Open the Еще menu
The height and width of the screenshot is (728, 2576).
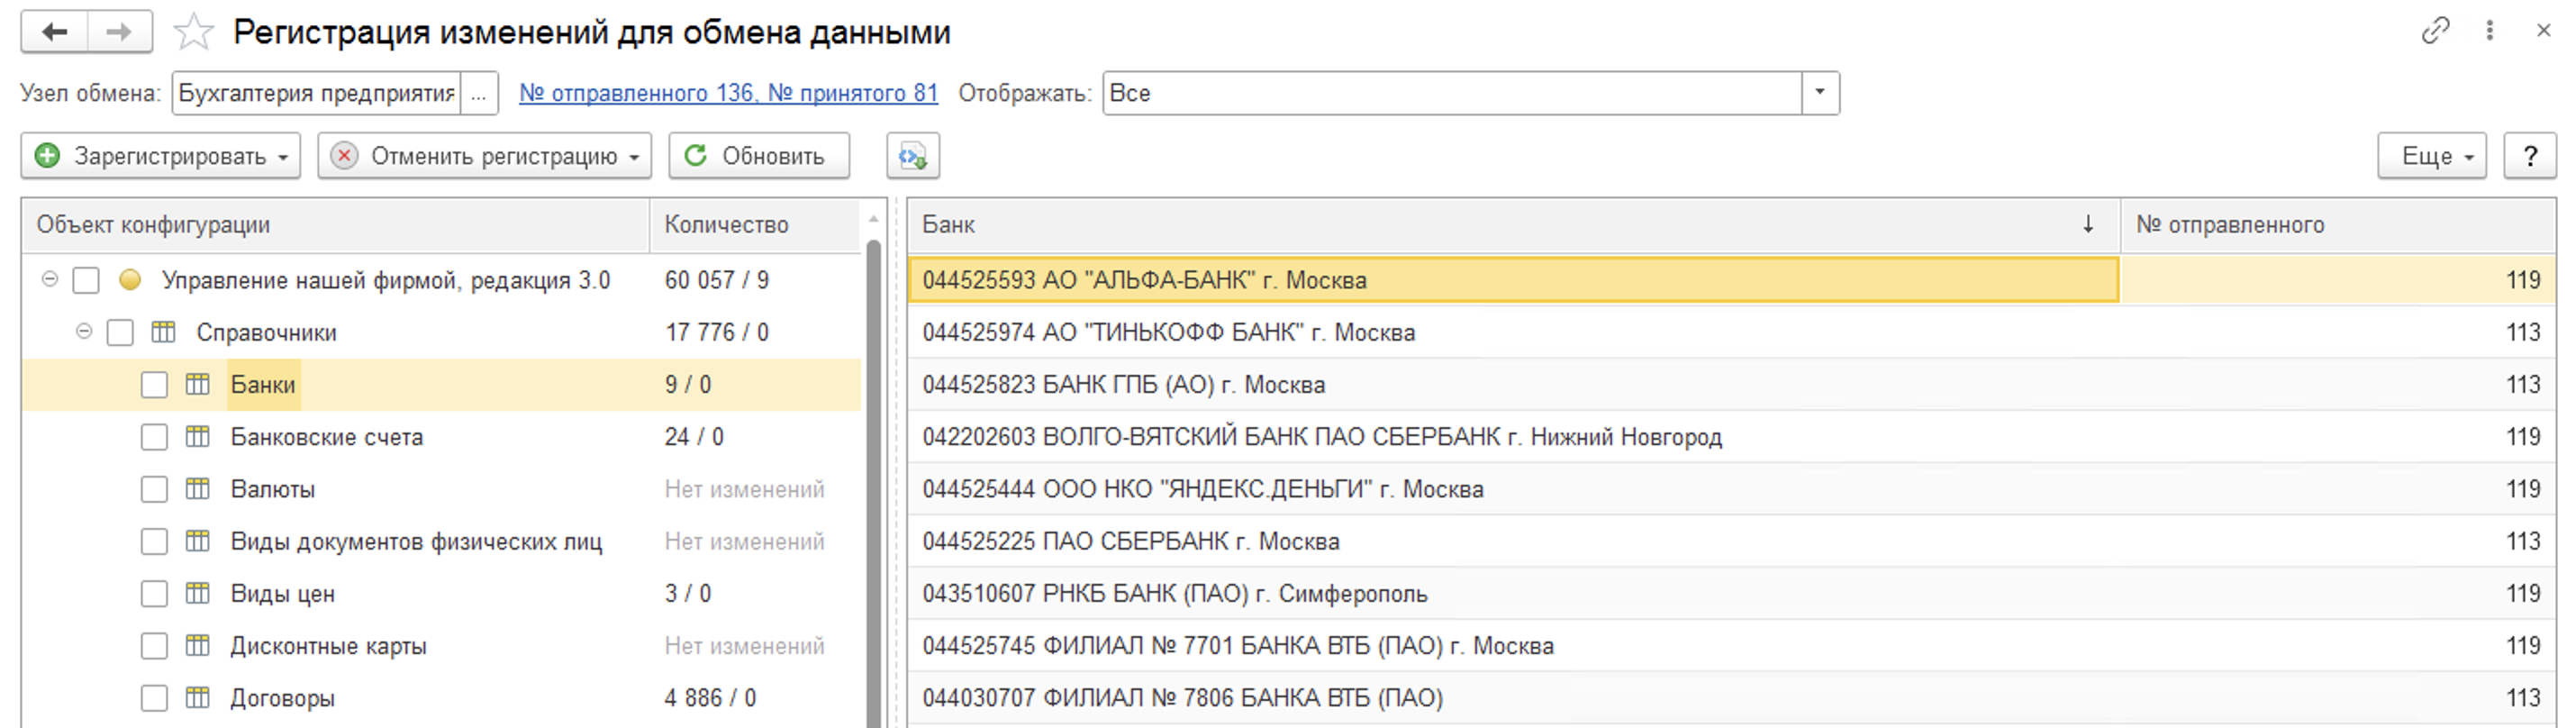[2431, 156]
